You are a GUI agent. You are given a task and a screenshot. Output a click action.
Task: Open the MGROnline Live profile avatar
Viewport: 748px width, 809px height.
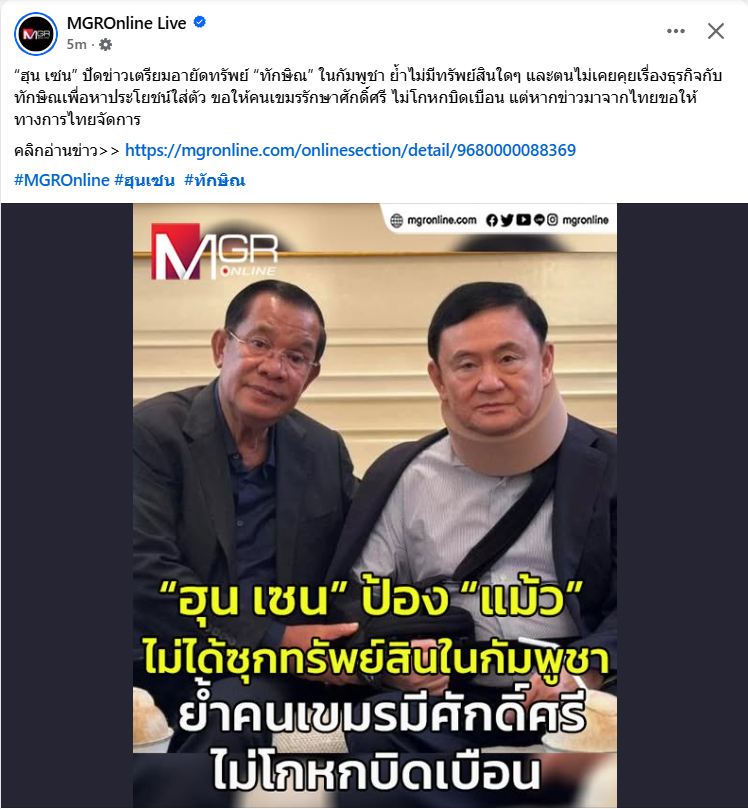point(36,34)
